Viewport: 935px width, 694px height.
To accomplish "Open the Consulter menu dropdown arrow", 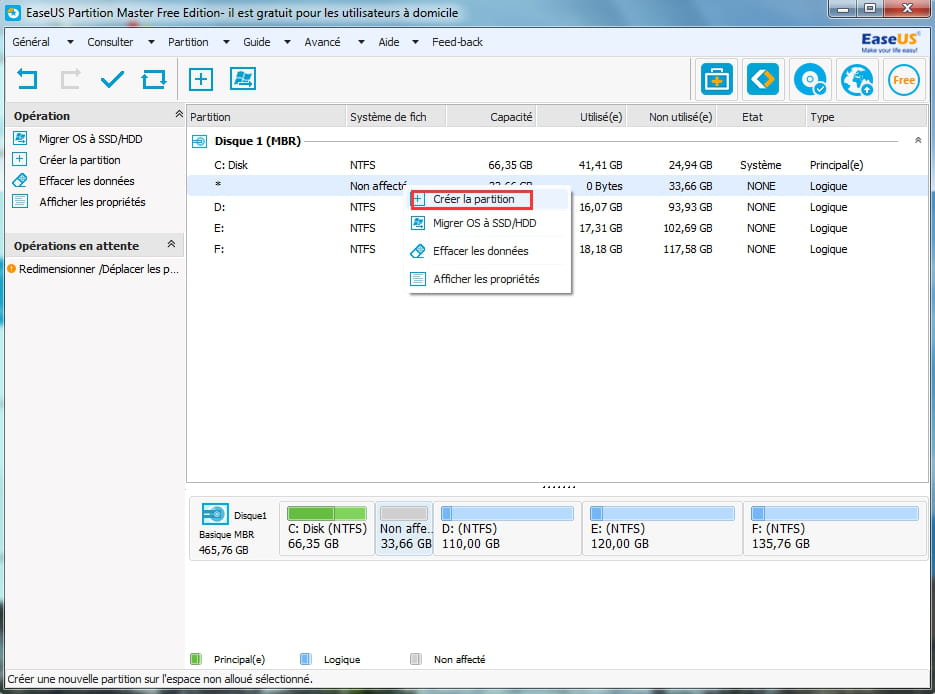I will click(151, 42).
